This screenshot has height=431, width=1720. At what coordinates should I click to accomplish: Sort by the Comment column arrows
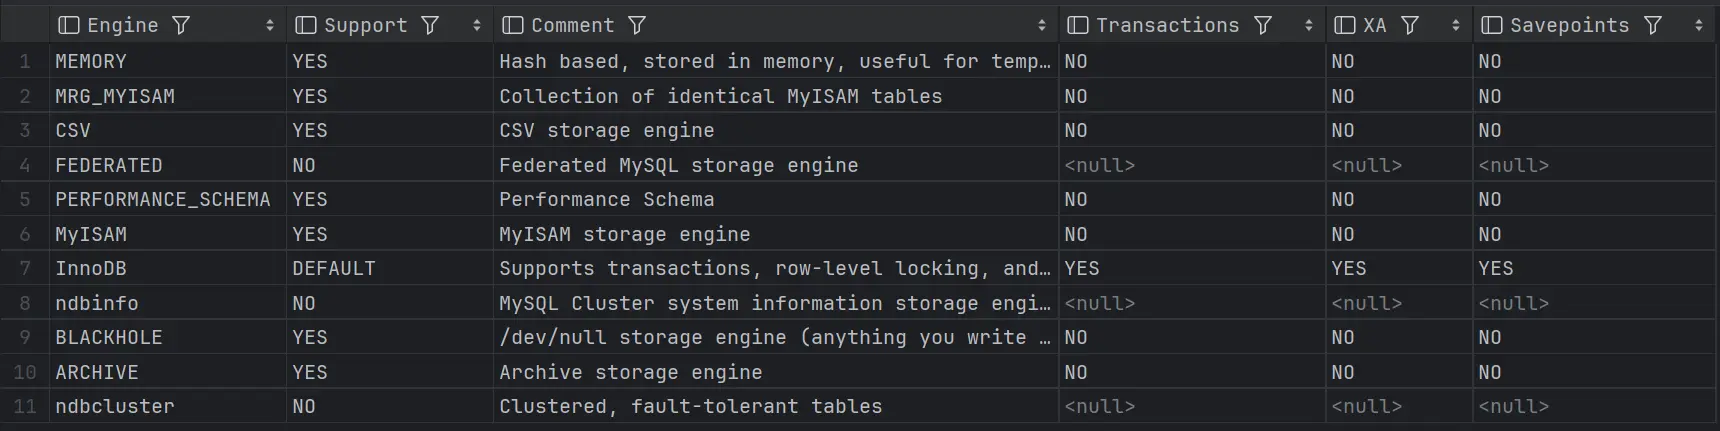(x=1042, y=26)
